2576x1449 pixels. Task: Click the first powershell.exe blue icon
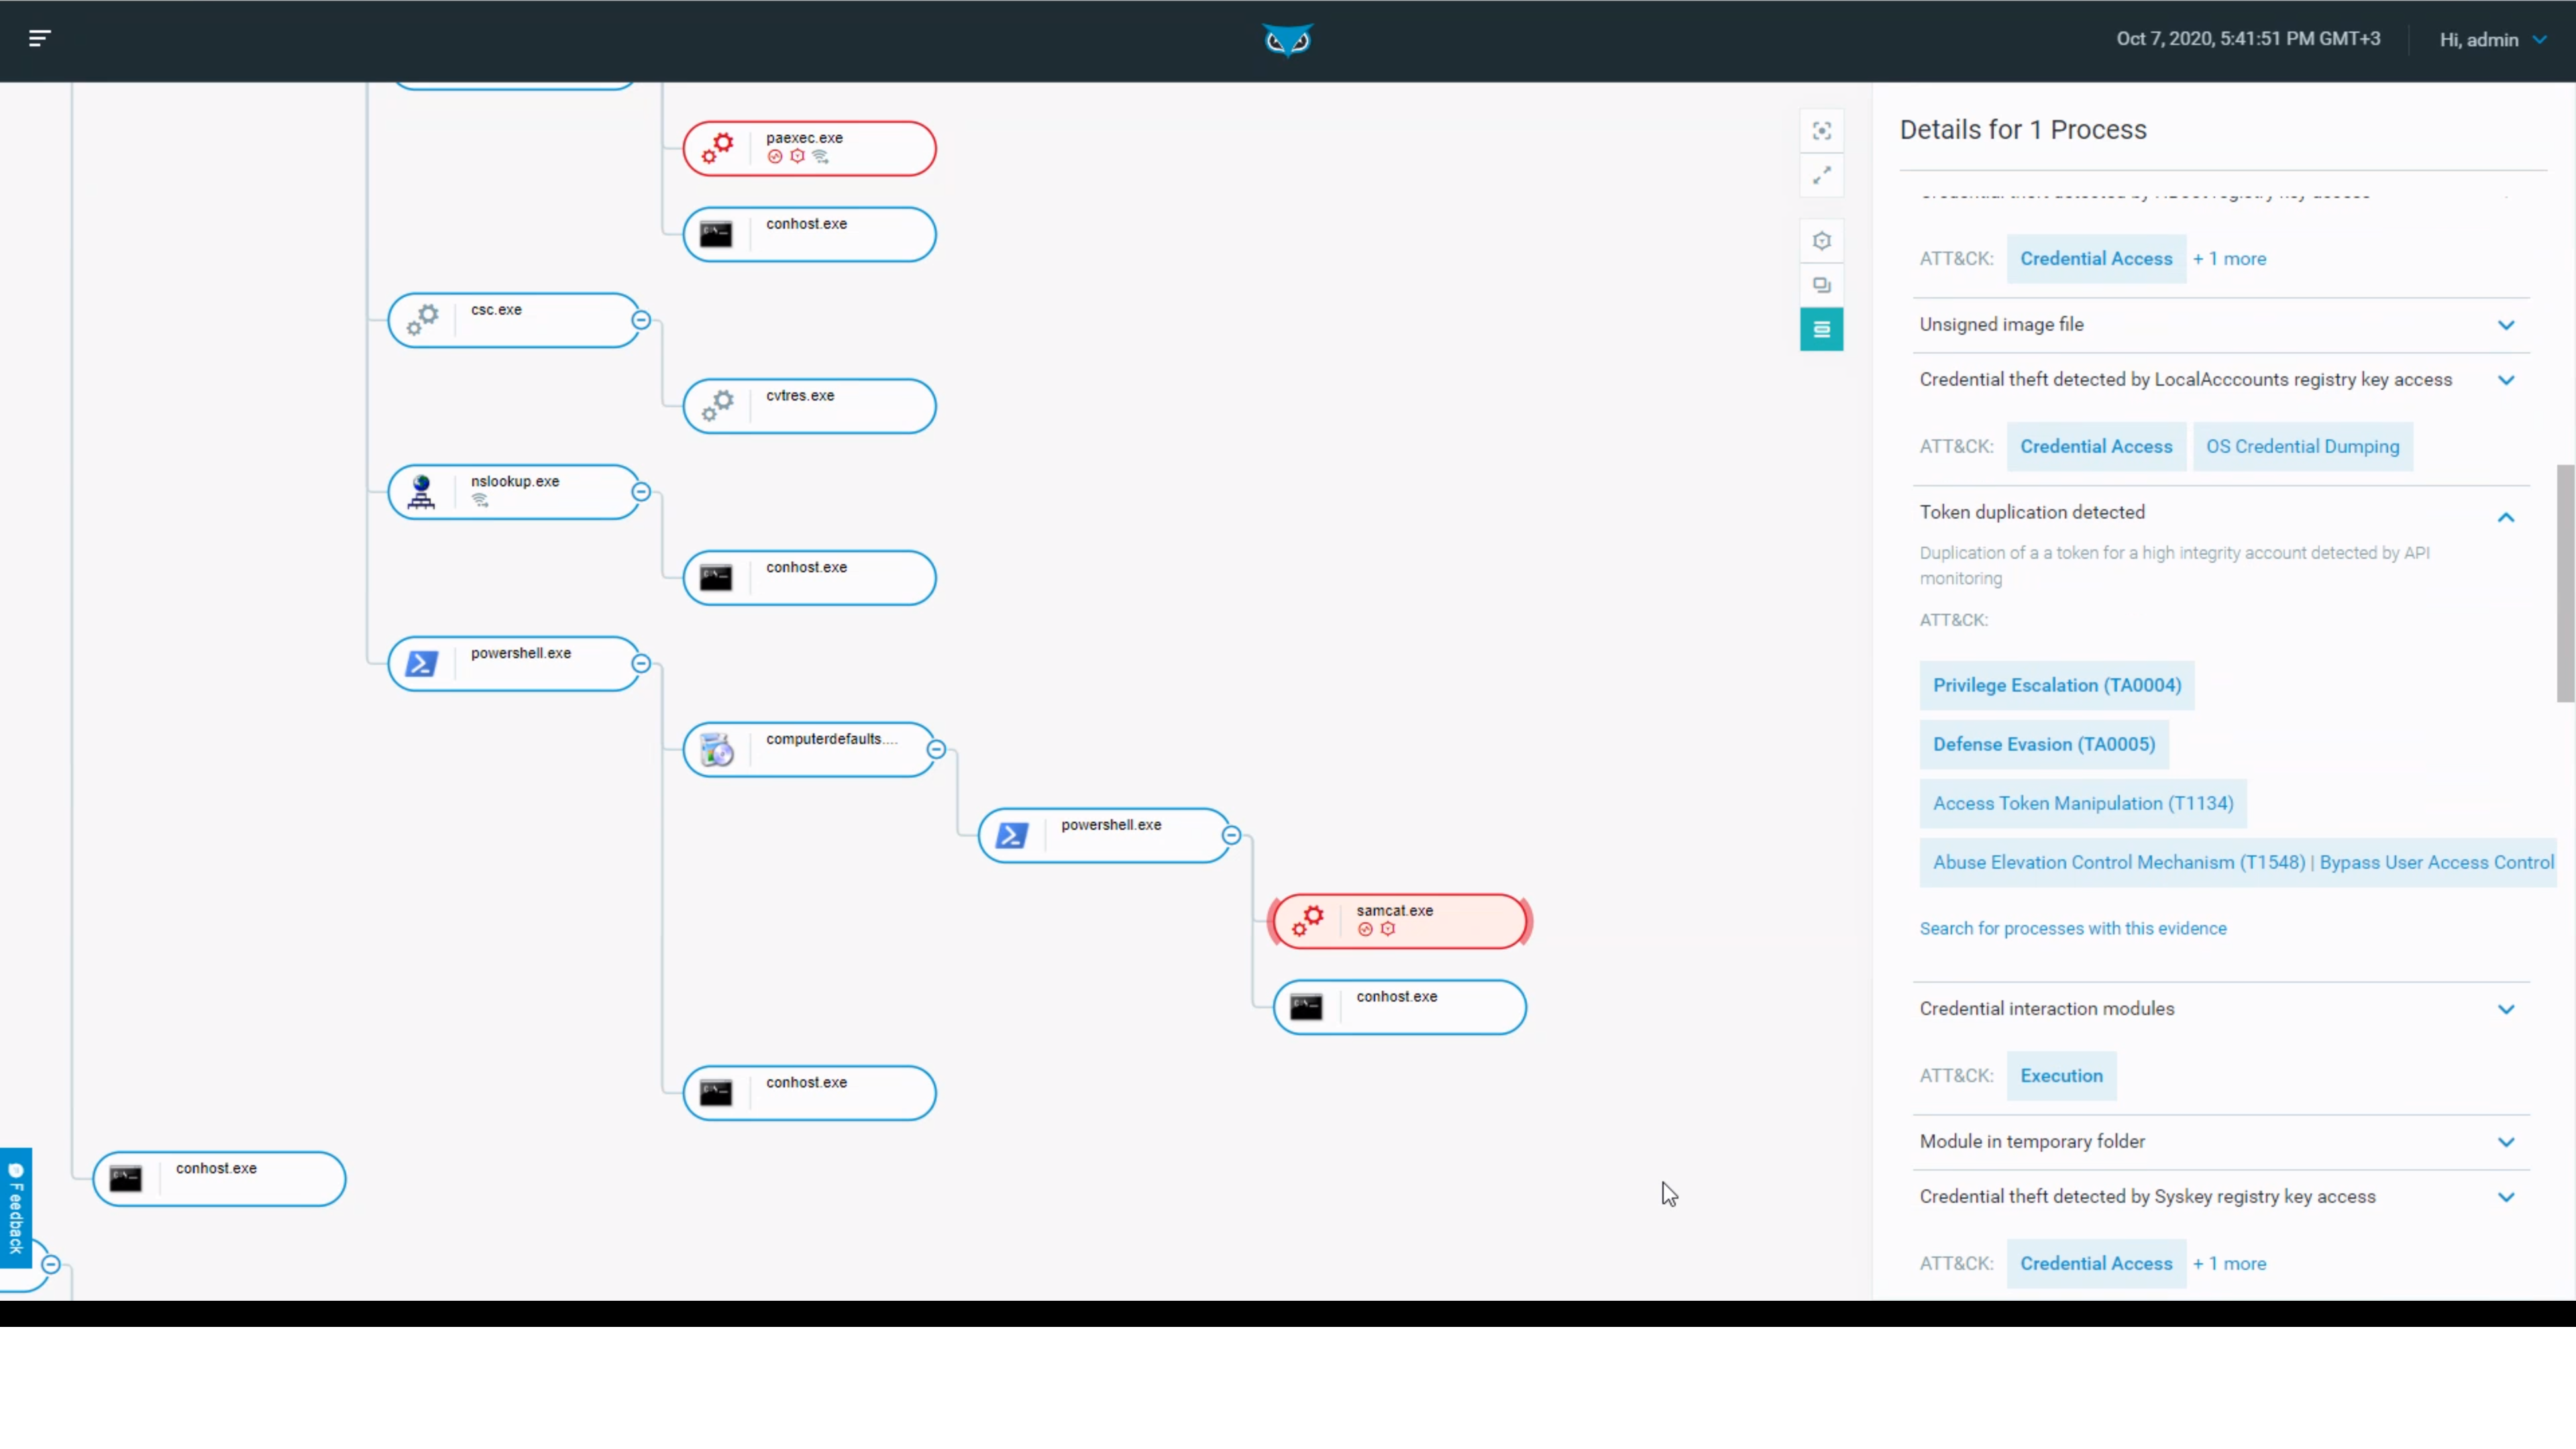pyautogui.click(x=421, y=664)
